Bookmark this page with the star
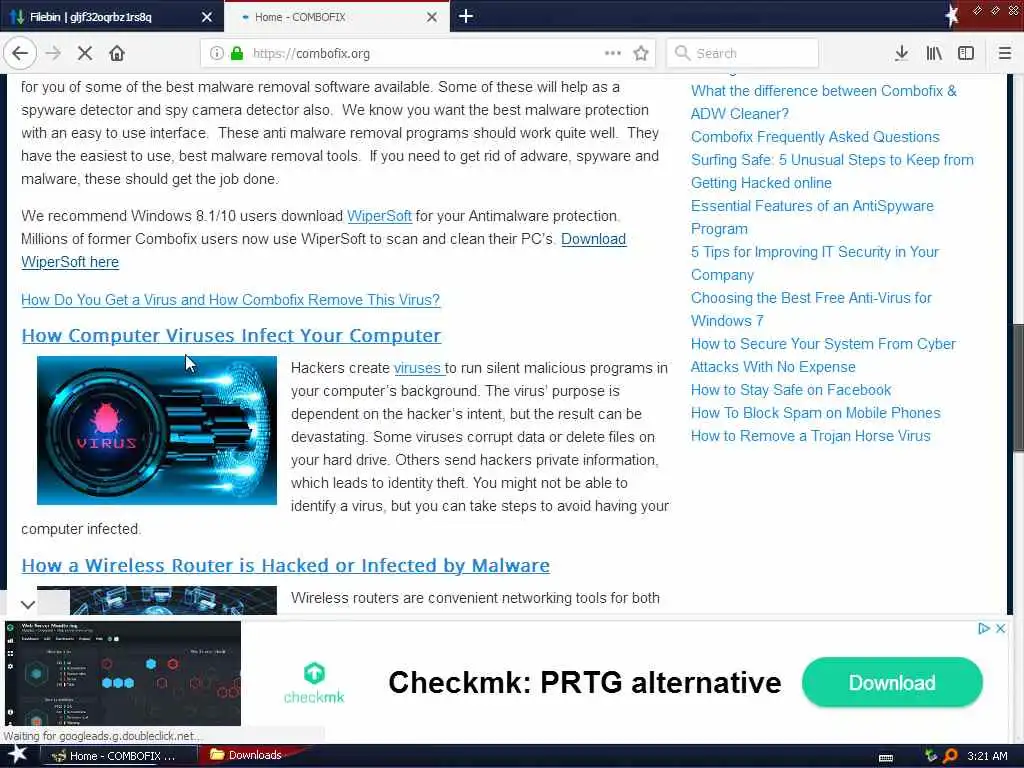This screenshot has height=768, width=1024. [x=641, y=54]
